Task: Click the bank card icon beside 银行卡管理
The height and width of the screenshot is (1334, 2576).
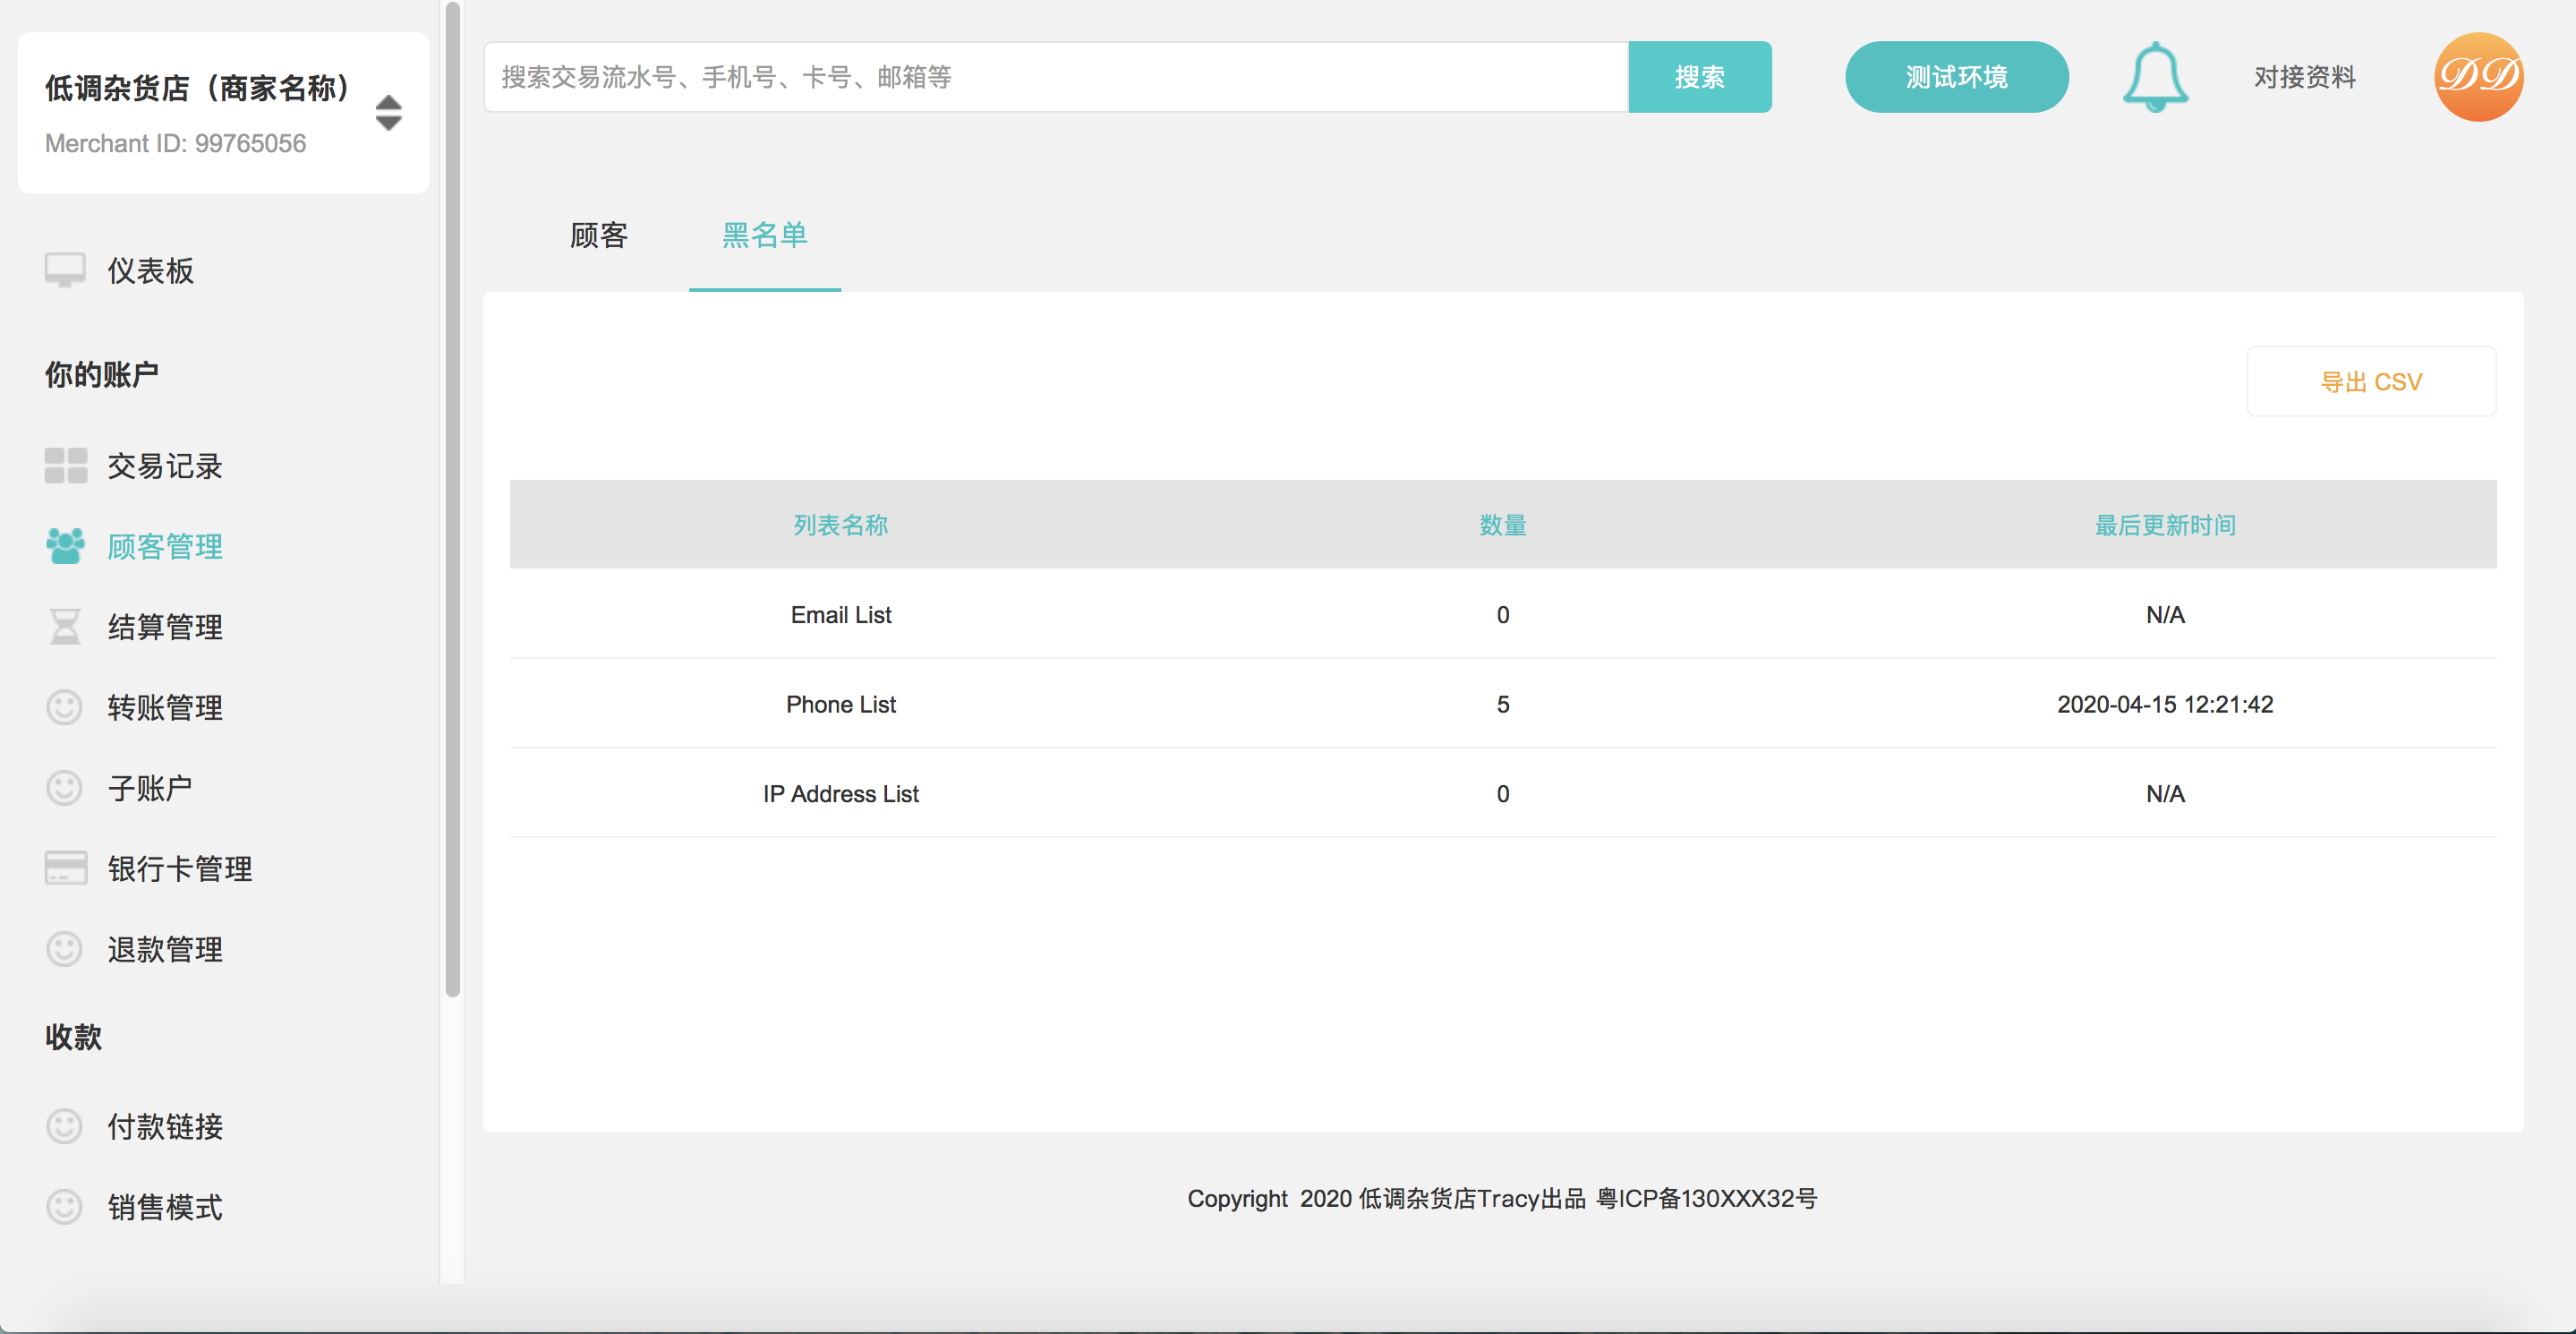Action: click(x=66, y=868)
